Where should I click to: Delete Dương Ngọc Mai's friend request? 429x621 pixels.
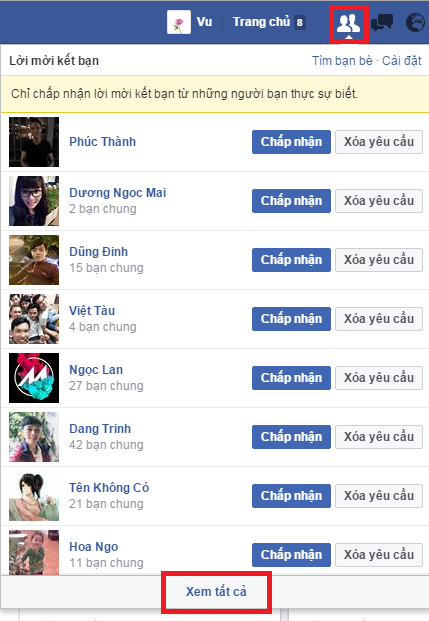click(x=379, y=201)
